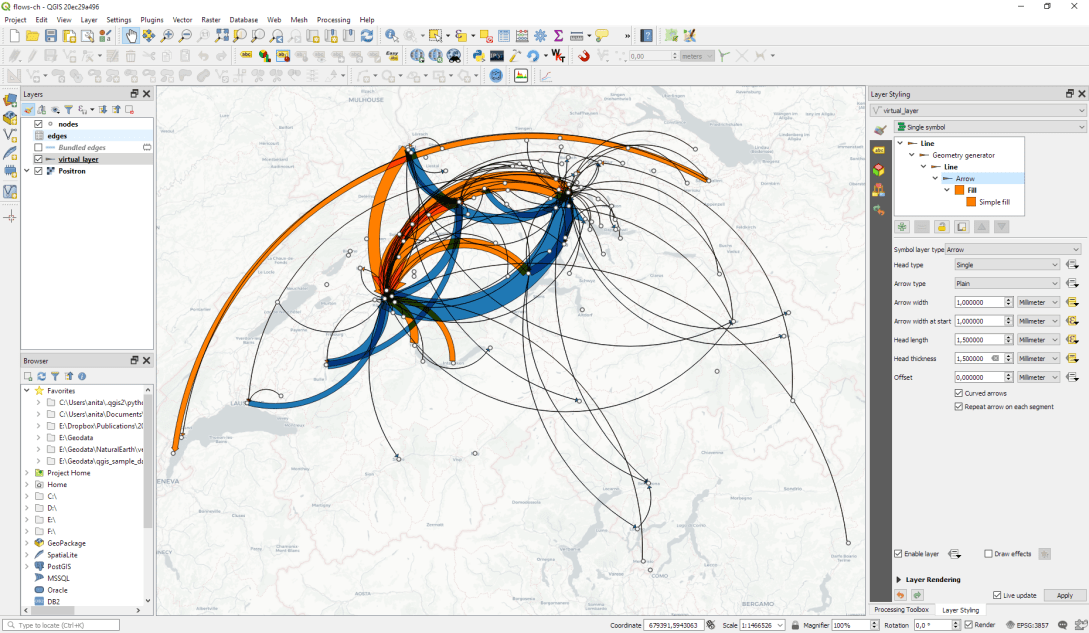This screenshot has height=633, width=1089.
Task: Click the orange Simple fill color swatch
Action: coord(972,201)
